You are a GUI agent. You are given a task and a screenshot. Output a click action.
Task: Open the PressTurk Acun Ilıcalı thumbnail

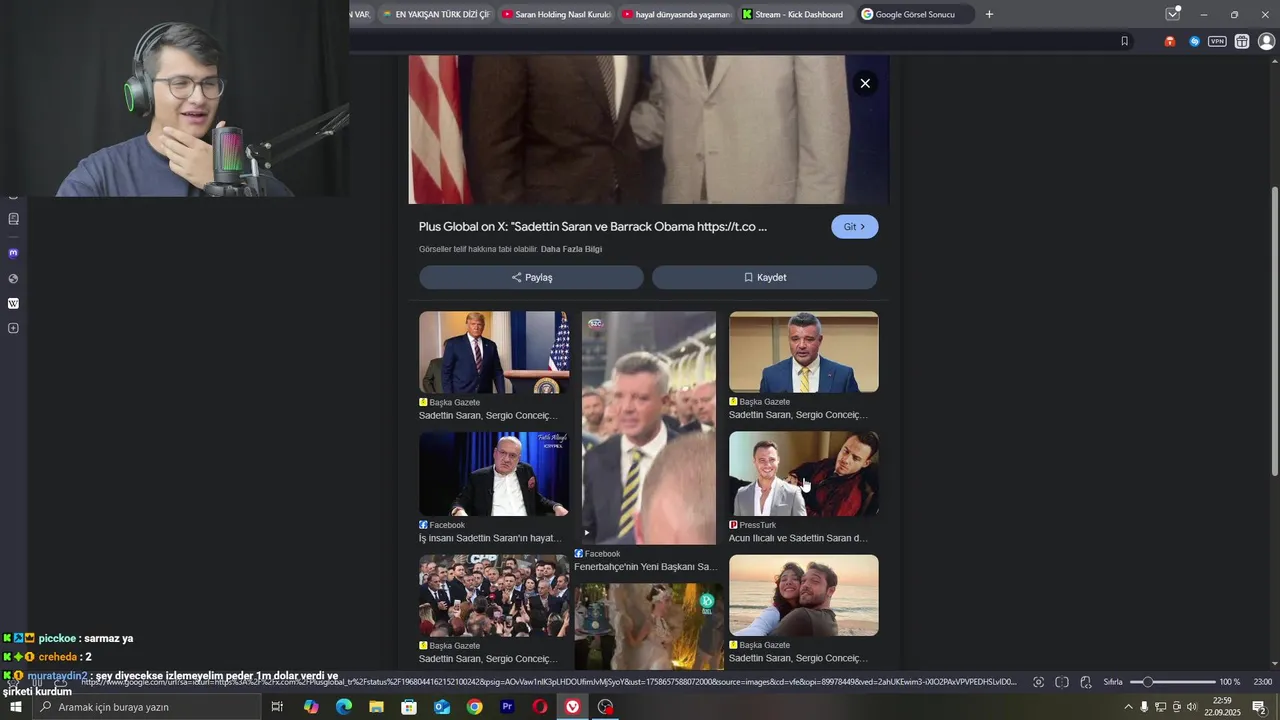(x=804, y=474)
